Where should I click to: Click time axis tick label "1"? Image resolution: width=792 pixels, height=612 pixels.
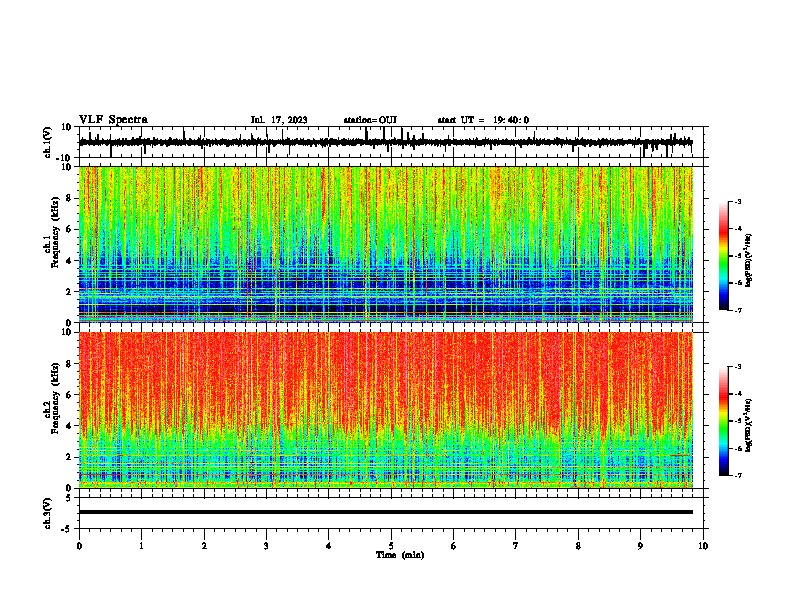coord(141,546)
